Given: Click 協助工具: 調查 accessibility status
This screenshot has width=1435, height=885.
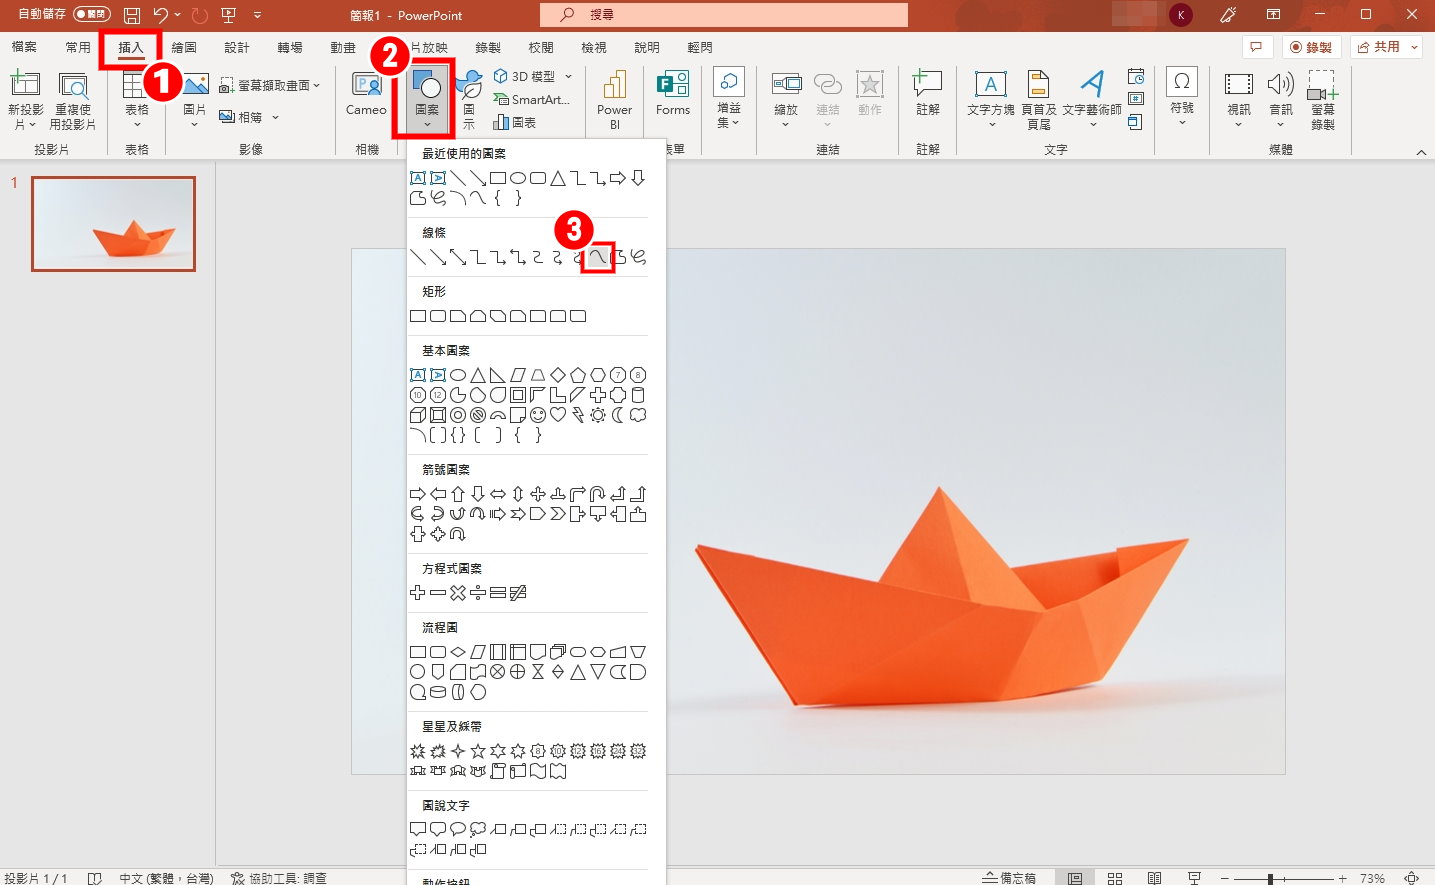Looking at the screenshot, I should [278, 878].
